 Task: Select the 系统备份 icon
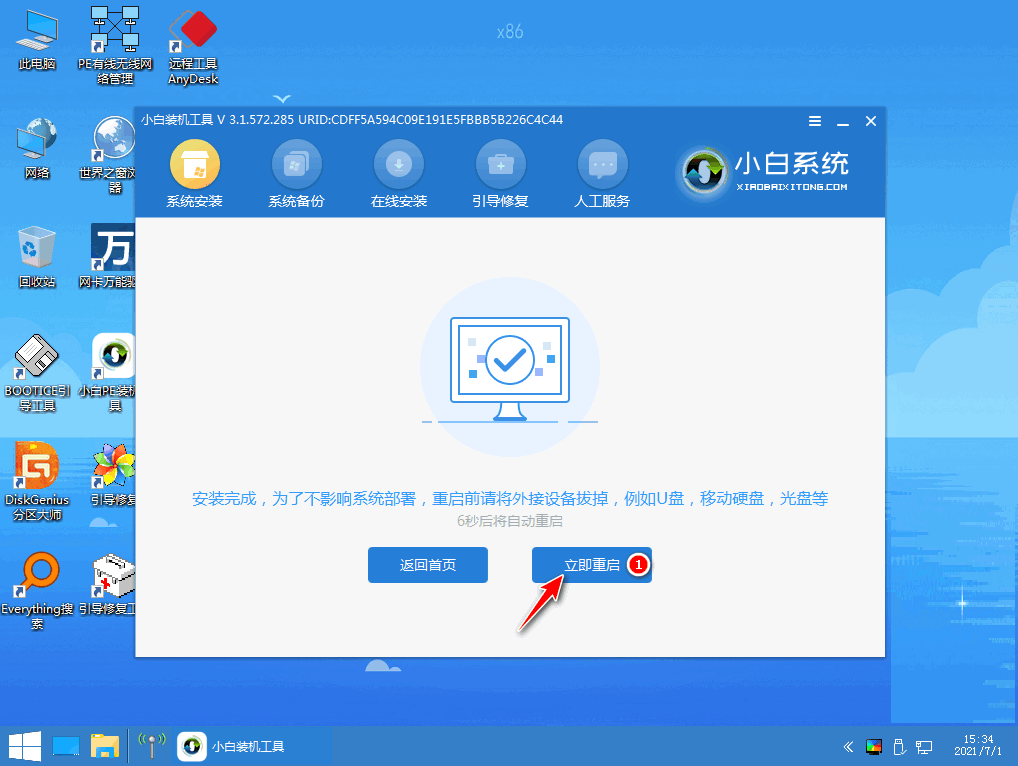pyautogui.click(x=297, y=165)
